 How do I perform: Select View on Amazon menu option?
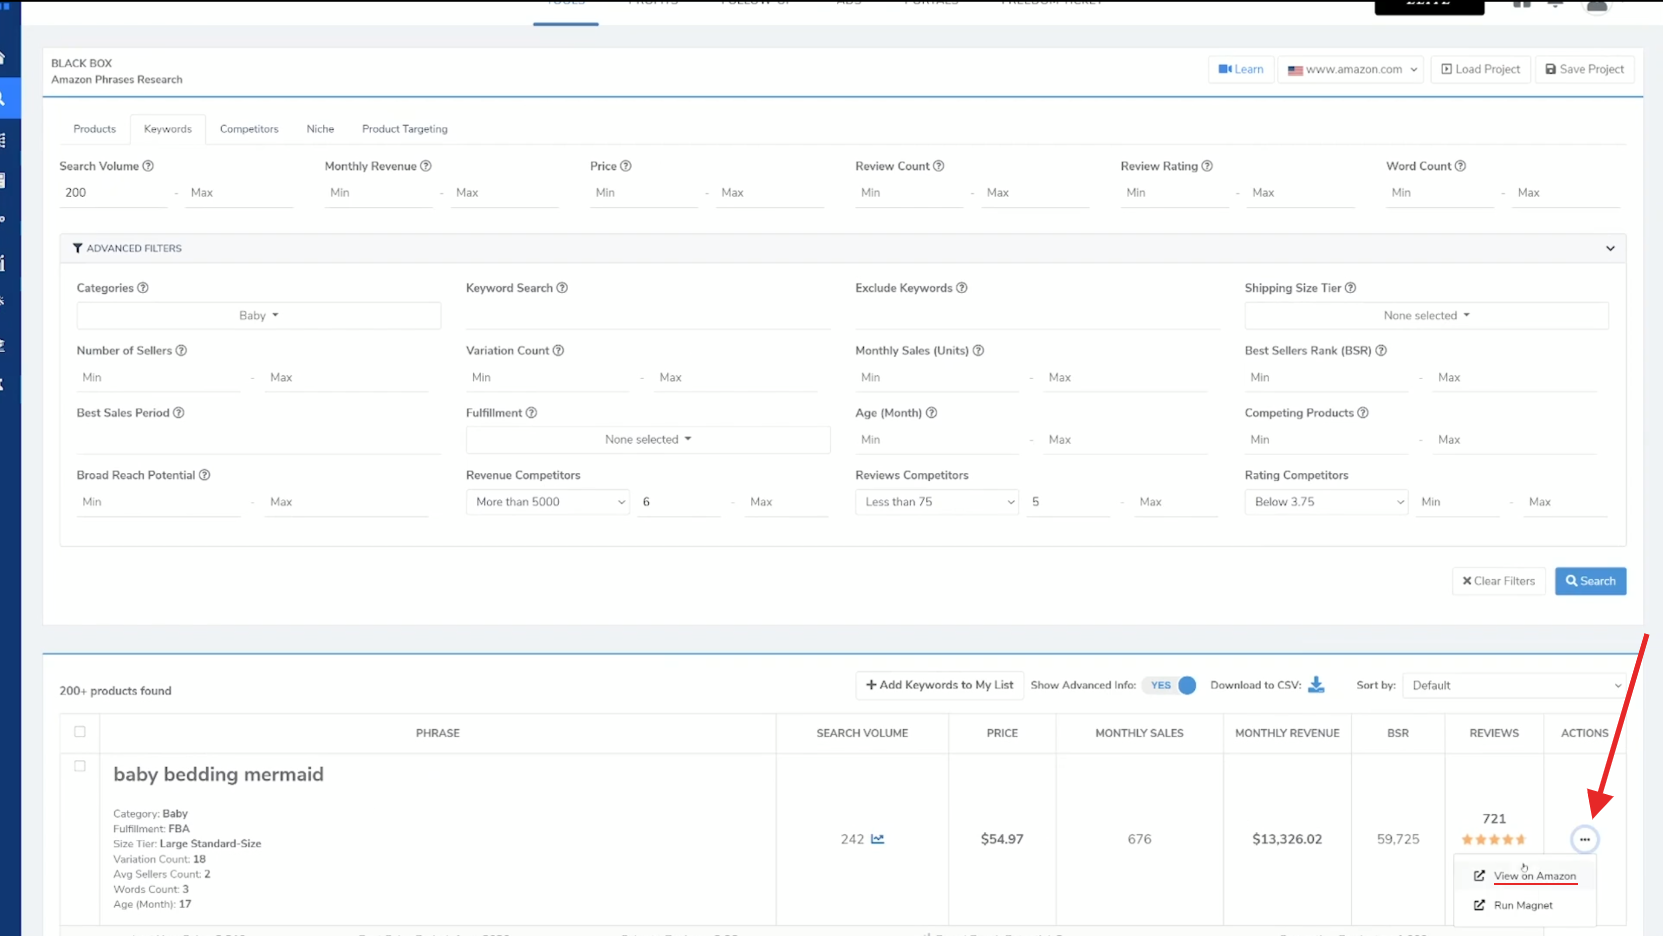click(1534, 876)
